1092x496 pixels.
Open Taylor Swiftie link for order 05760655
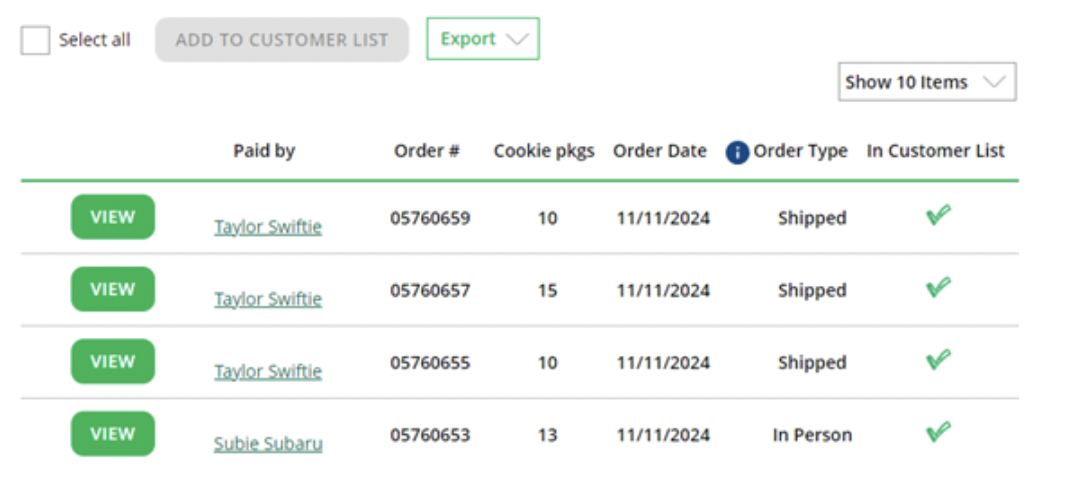[x=268, y=372]
